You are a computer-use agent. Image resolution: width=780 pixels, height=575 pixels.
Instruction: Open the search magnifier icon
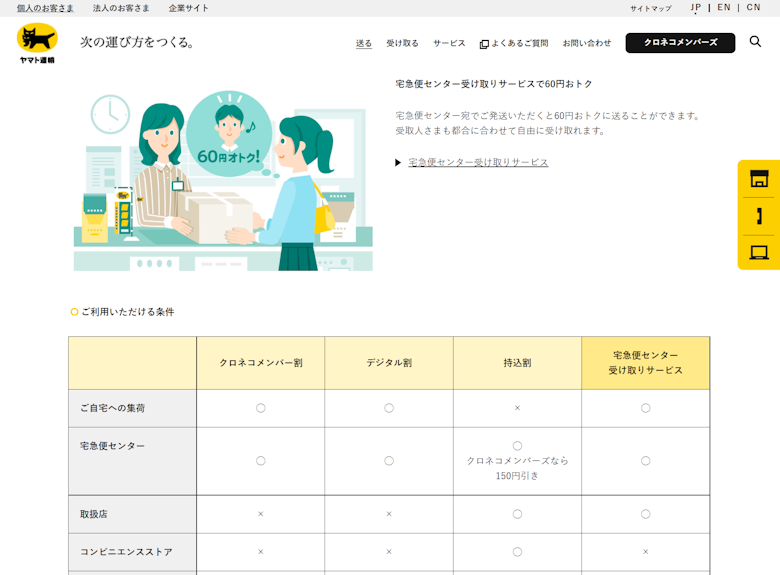755,42
